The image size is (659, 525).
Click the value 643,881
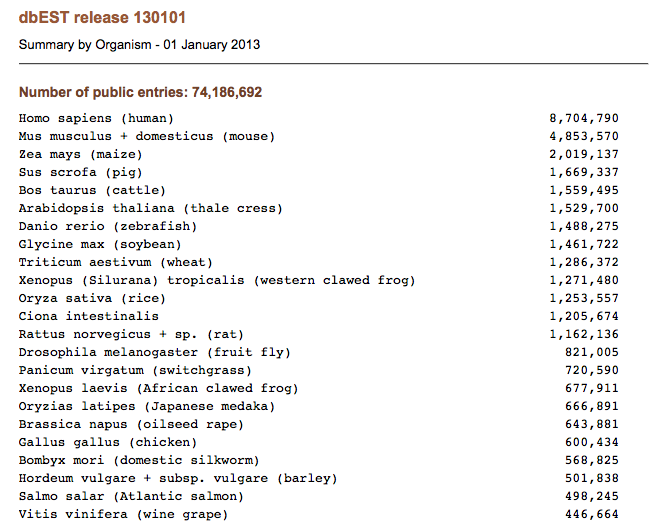coord(592,425)
